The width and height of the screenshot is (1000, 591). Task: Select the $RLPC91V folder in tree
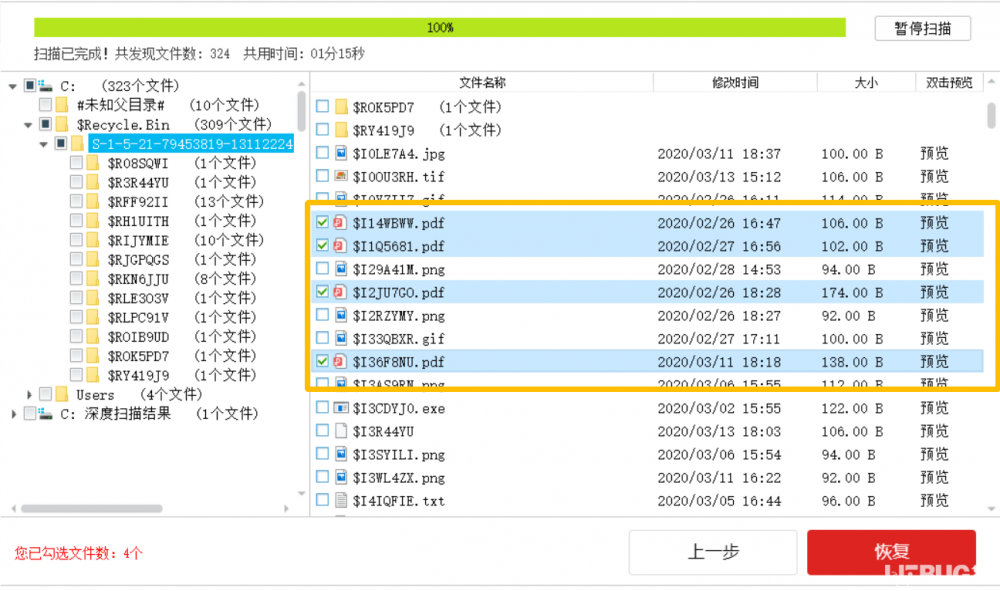(x=138, y=317)
